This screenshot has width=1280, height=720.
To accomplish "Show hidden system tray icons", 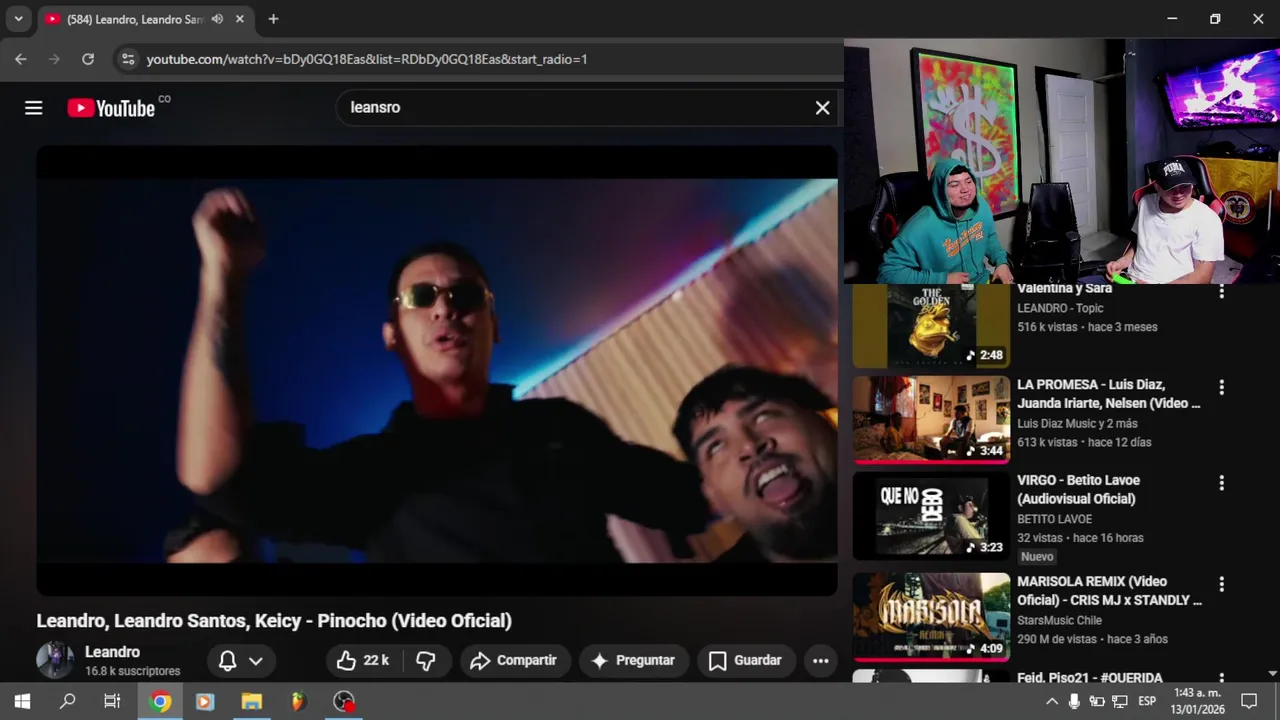I will [1052, 701].
